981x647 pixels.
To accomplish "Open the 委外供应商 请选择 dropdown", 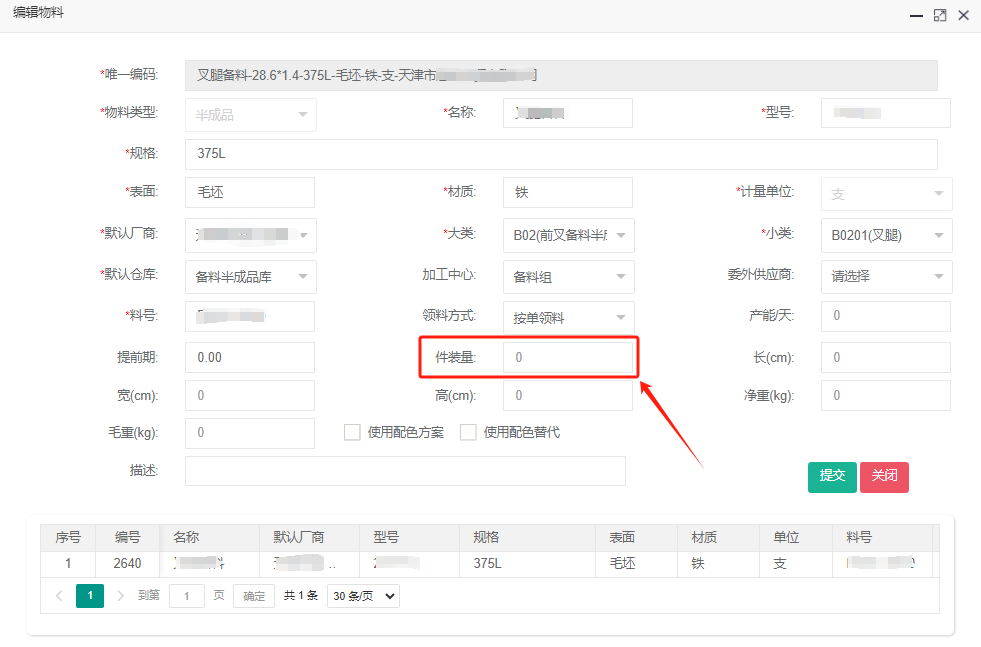I will pyautogui.click(x=886, y=276).
